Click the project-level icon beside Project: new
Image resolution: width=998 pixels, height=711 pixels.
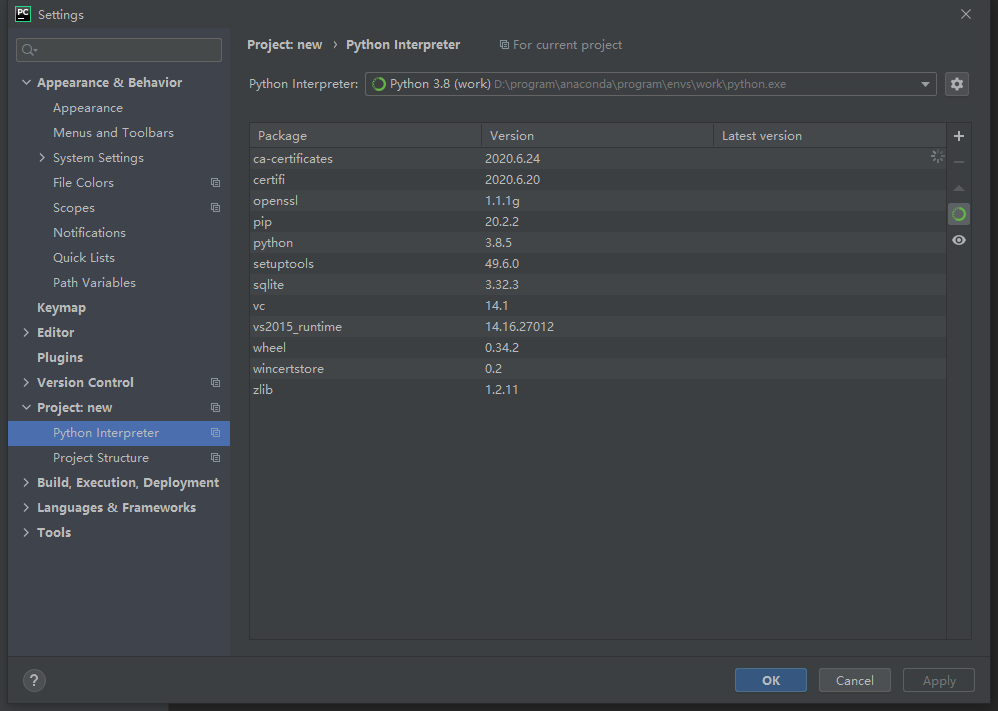click(x=216, y=407)
